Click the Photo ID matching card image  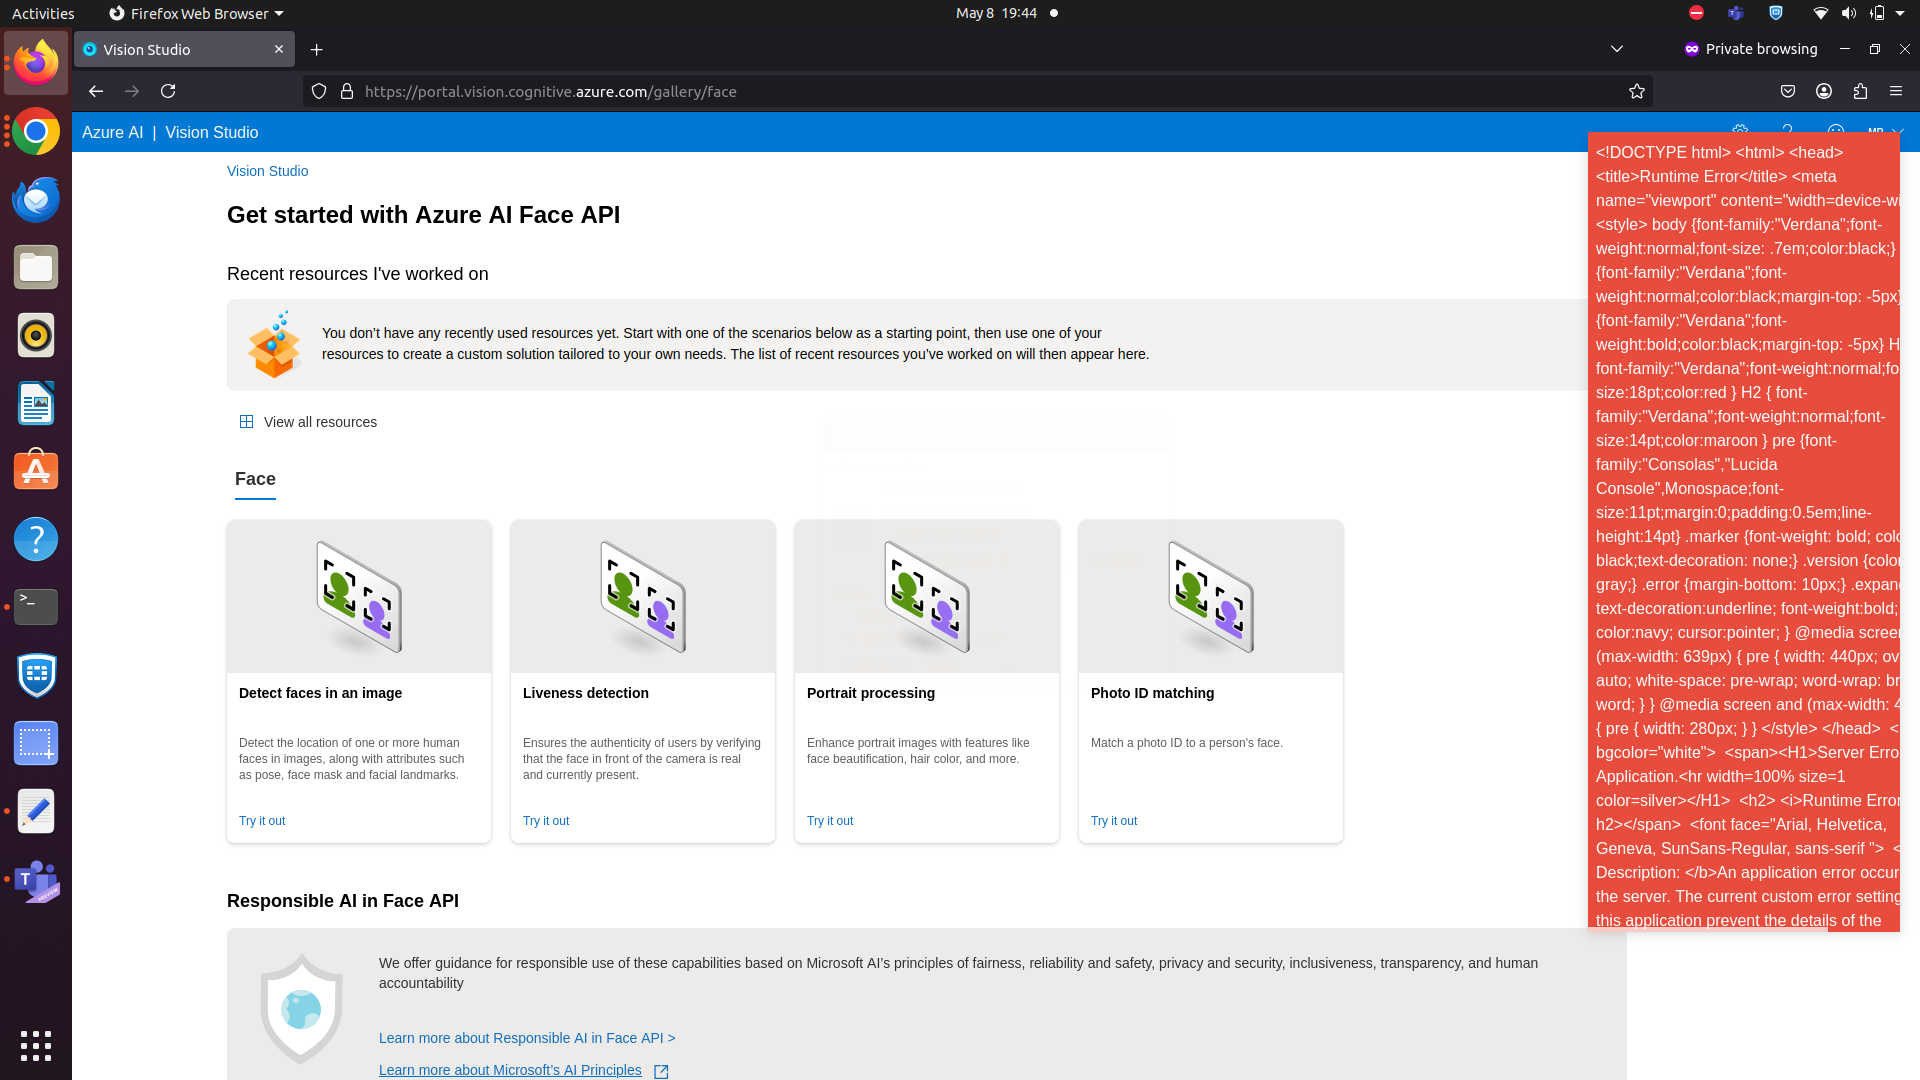(x=1211, y=596)
